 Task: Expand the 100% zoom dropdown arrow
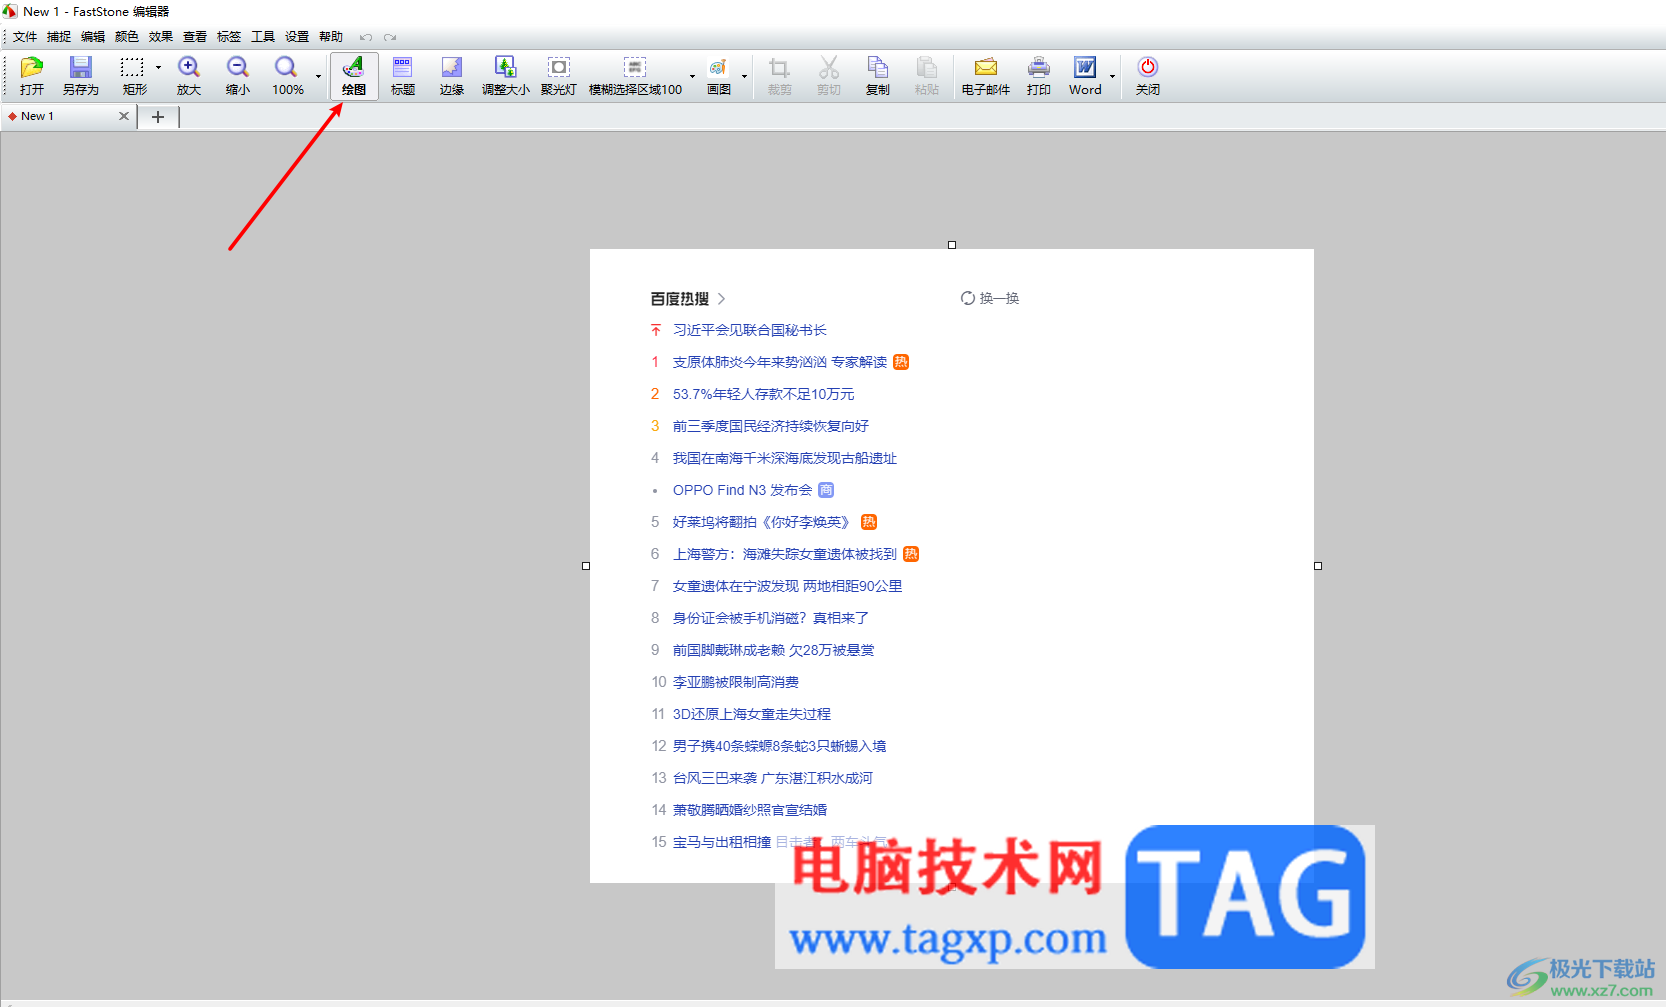(x=319, y=76)
